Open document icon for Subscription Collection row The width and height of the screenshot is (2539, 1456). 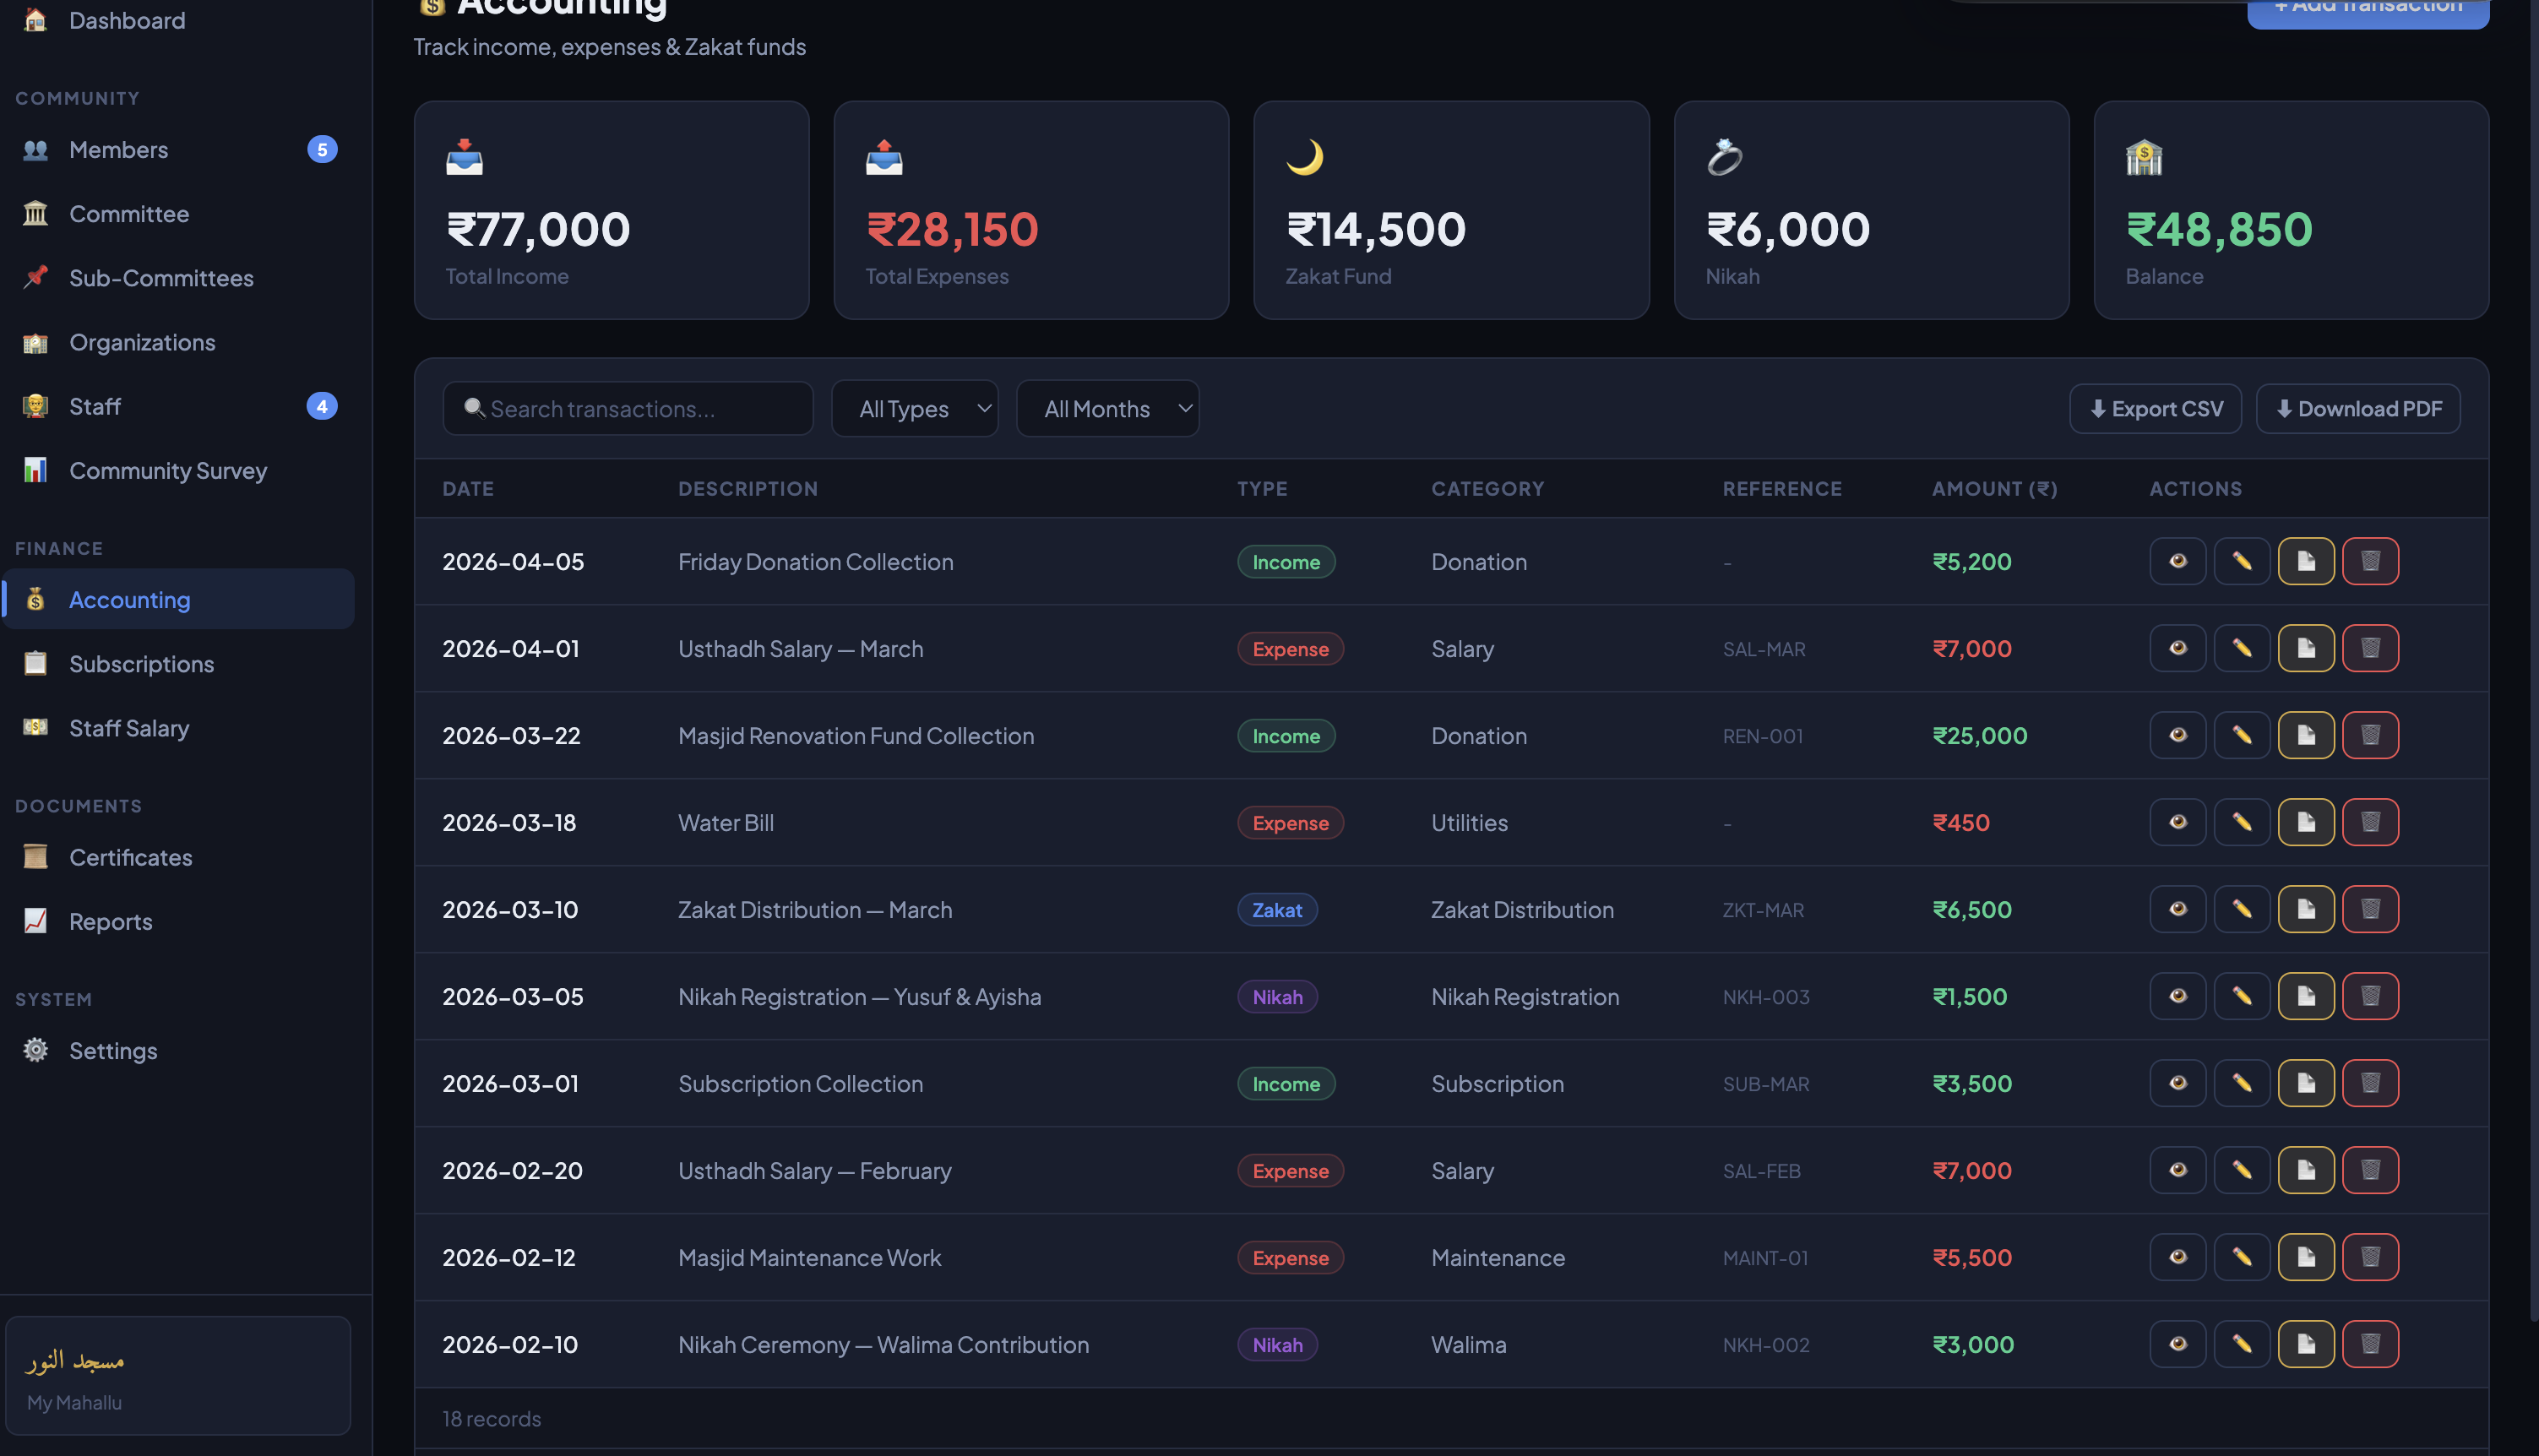click(x=2305, y=1083)
